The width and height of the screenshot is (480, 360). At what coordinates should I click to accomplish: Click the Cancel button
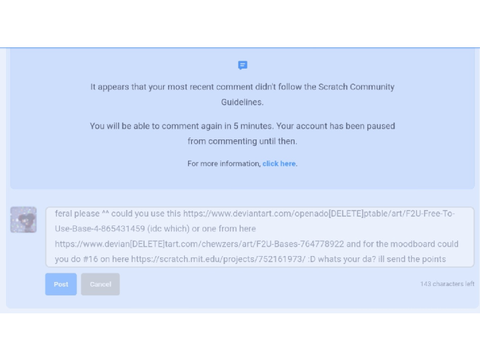[100, 284]
